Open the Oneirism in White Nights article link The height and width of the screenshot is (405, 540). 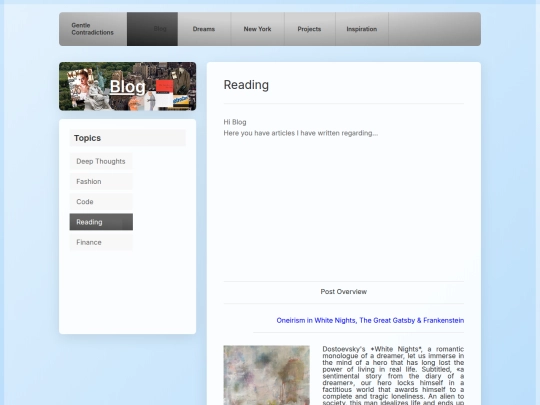click(x=370, y=320)
